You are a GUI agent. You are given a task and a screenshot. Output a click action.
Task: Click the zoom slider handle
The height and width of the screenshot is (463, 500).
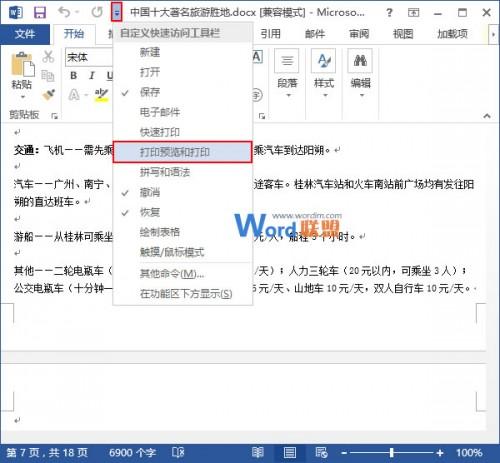(392, 452)
